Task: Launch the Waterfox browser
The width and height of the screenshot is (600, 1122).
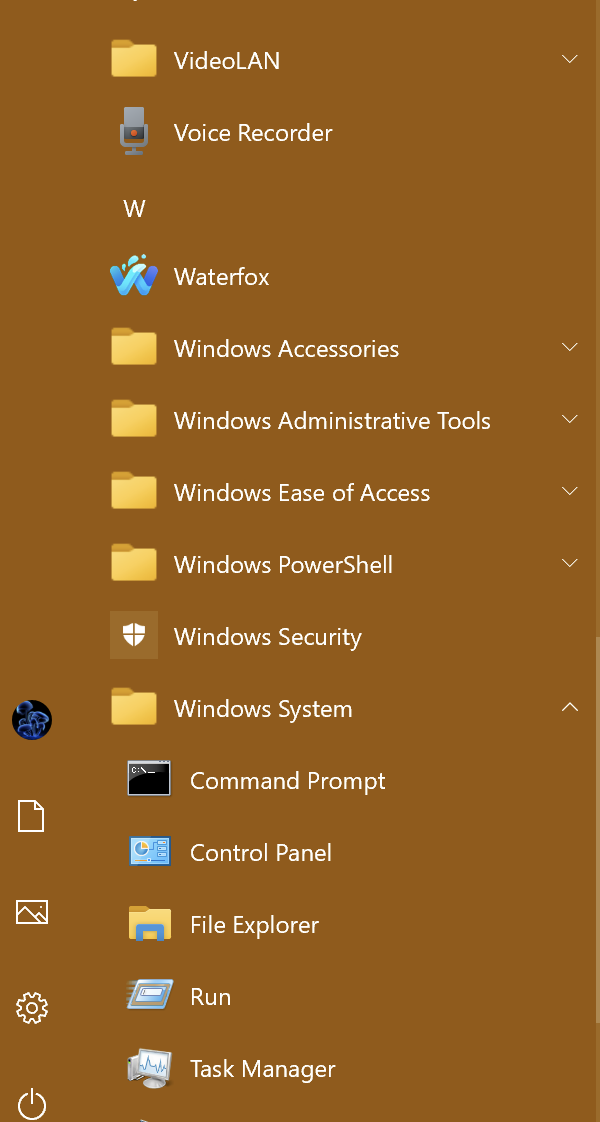Action: click(221, 276)
